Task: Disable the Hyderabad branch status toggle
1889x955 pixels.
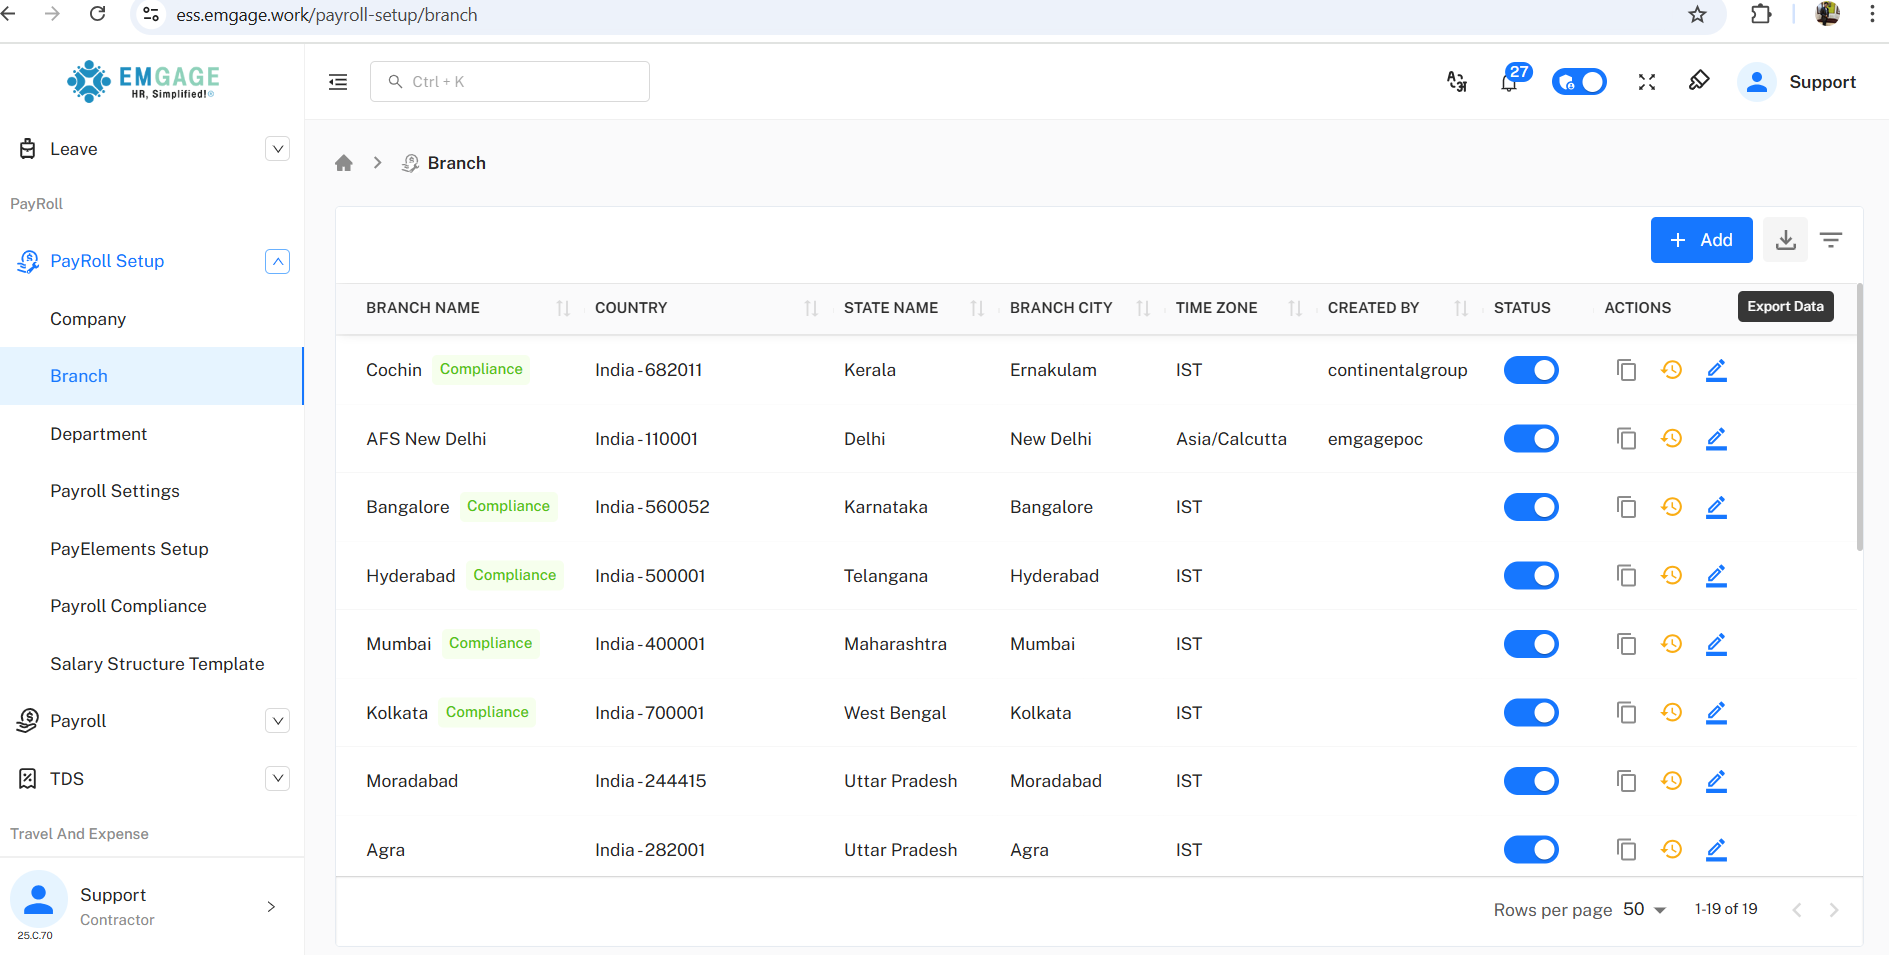Action: 1531,576
